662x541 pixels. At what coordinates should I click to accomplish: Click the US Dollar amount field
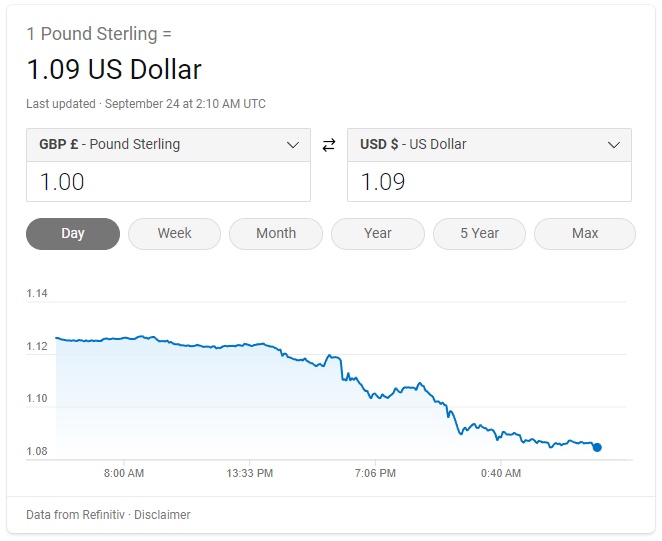489,182
